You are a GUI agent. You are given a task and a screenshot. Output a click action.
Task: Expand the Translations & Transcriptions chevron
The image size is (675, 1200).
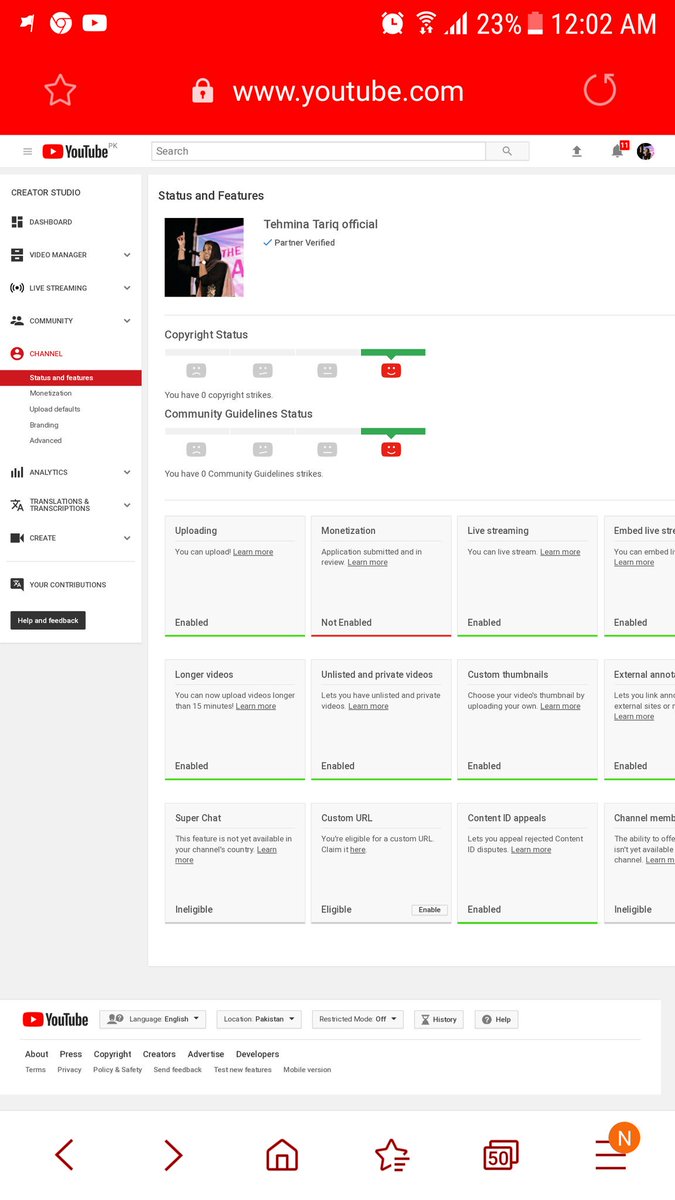pyautogui.click(x=127, y=505)
